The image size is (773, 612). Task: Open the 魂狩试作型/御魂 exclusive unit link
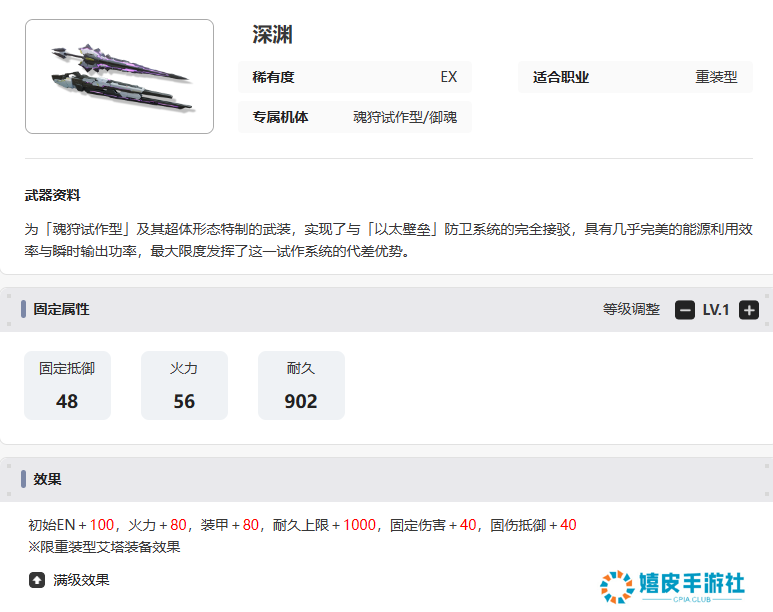[405, 117]
